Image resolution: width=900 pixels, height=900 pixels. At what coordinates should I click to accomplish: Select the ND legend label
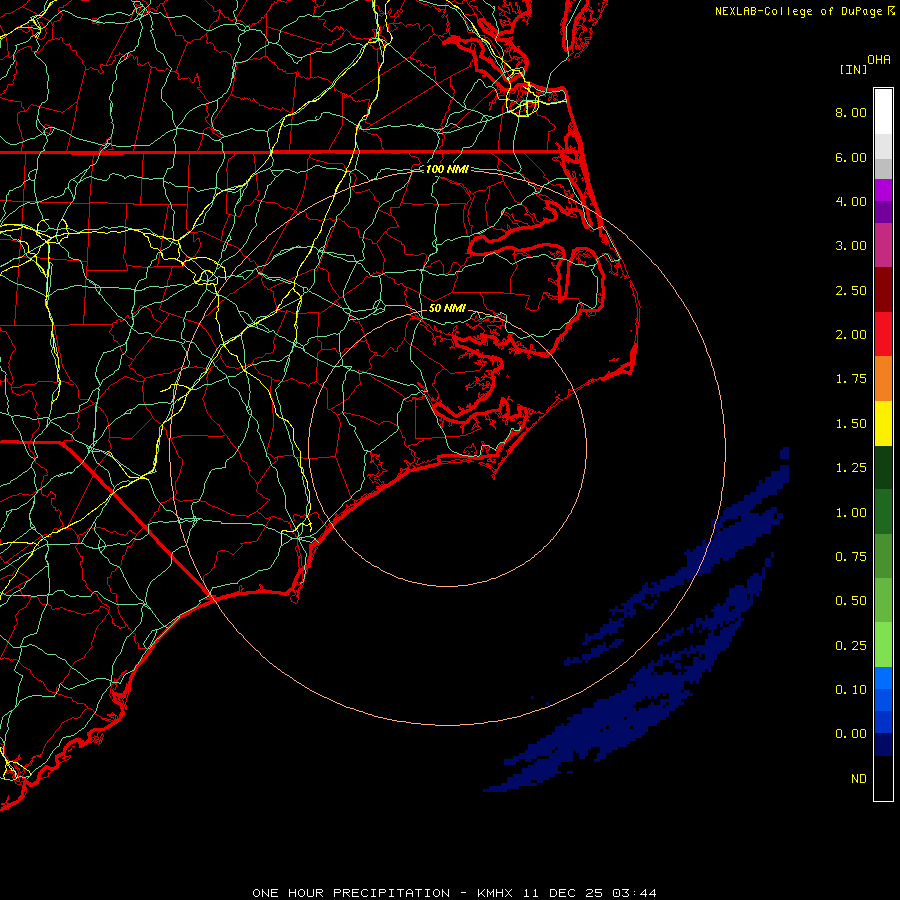859,779
